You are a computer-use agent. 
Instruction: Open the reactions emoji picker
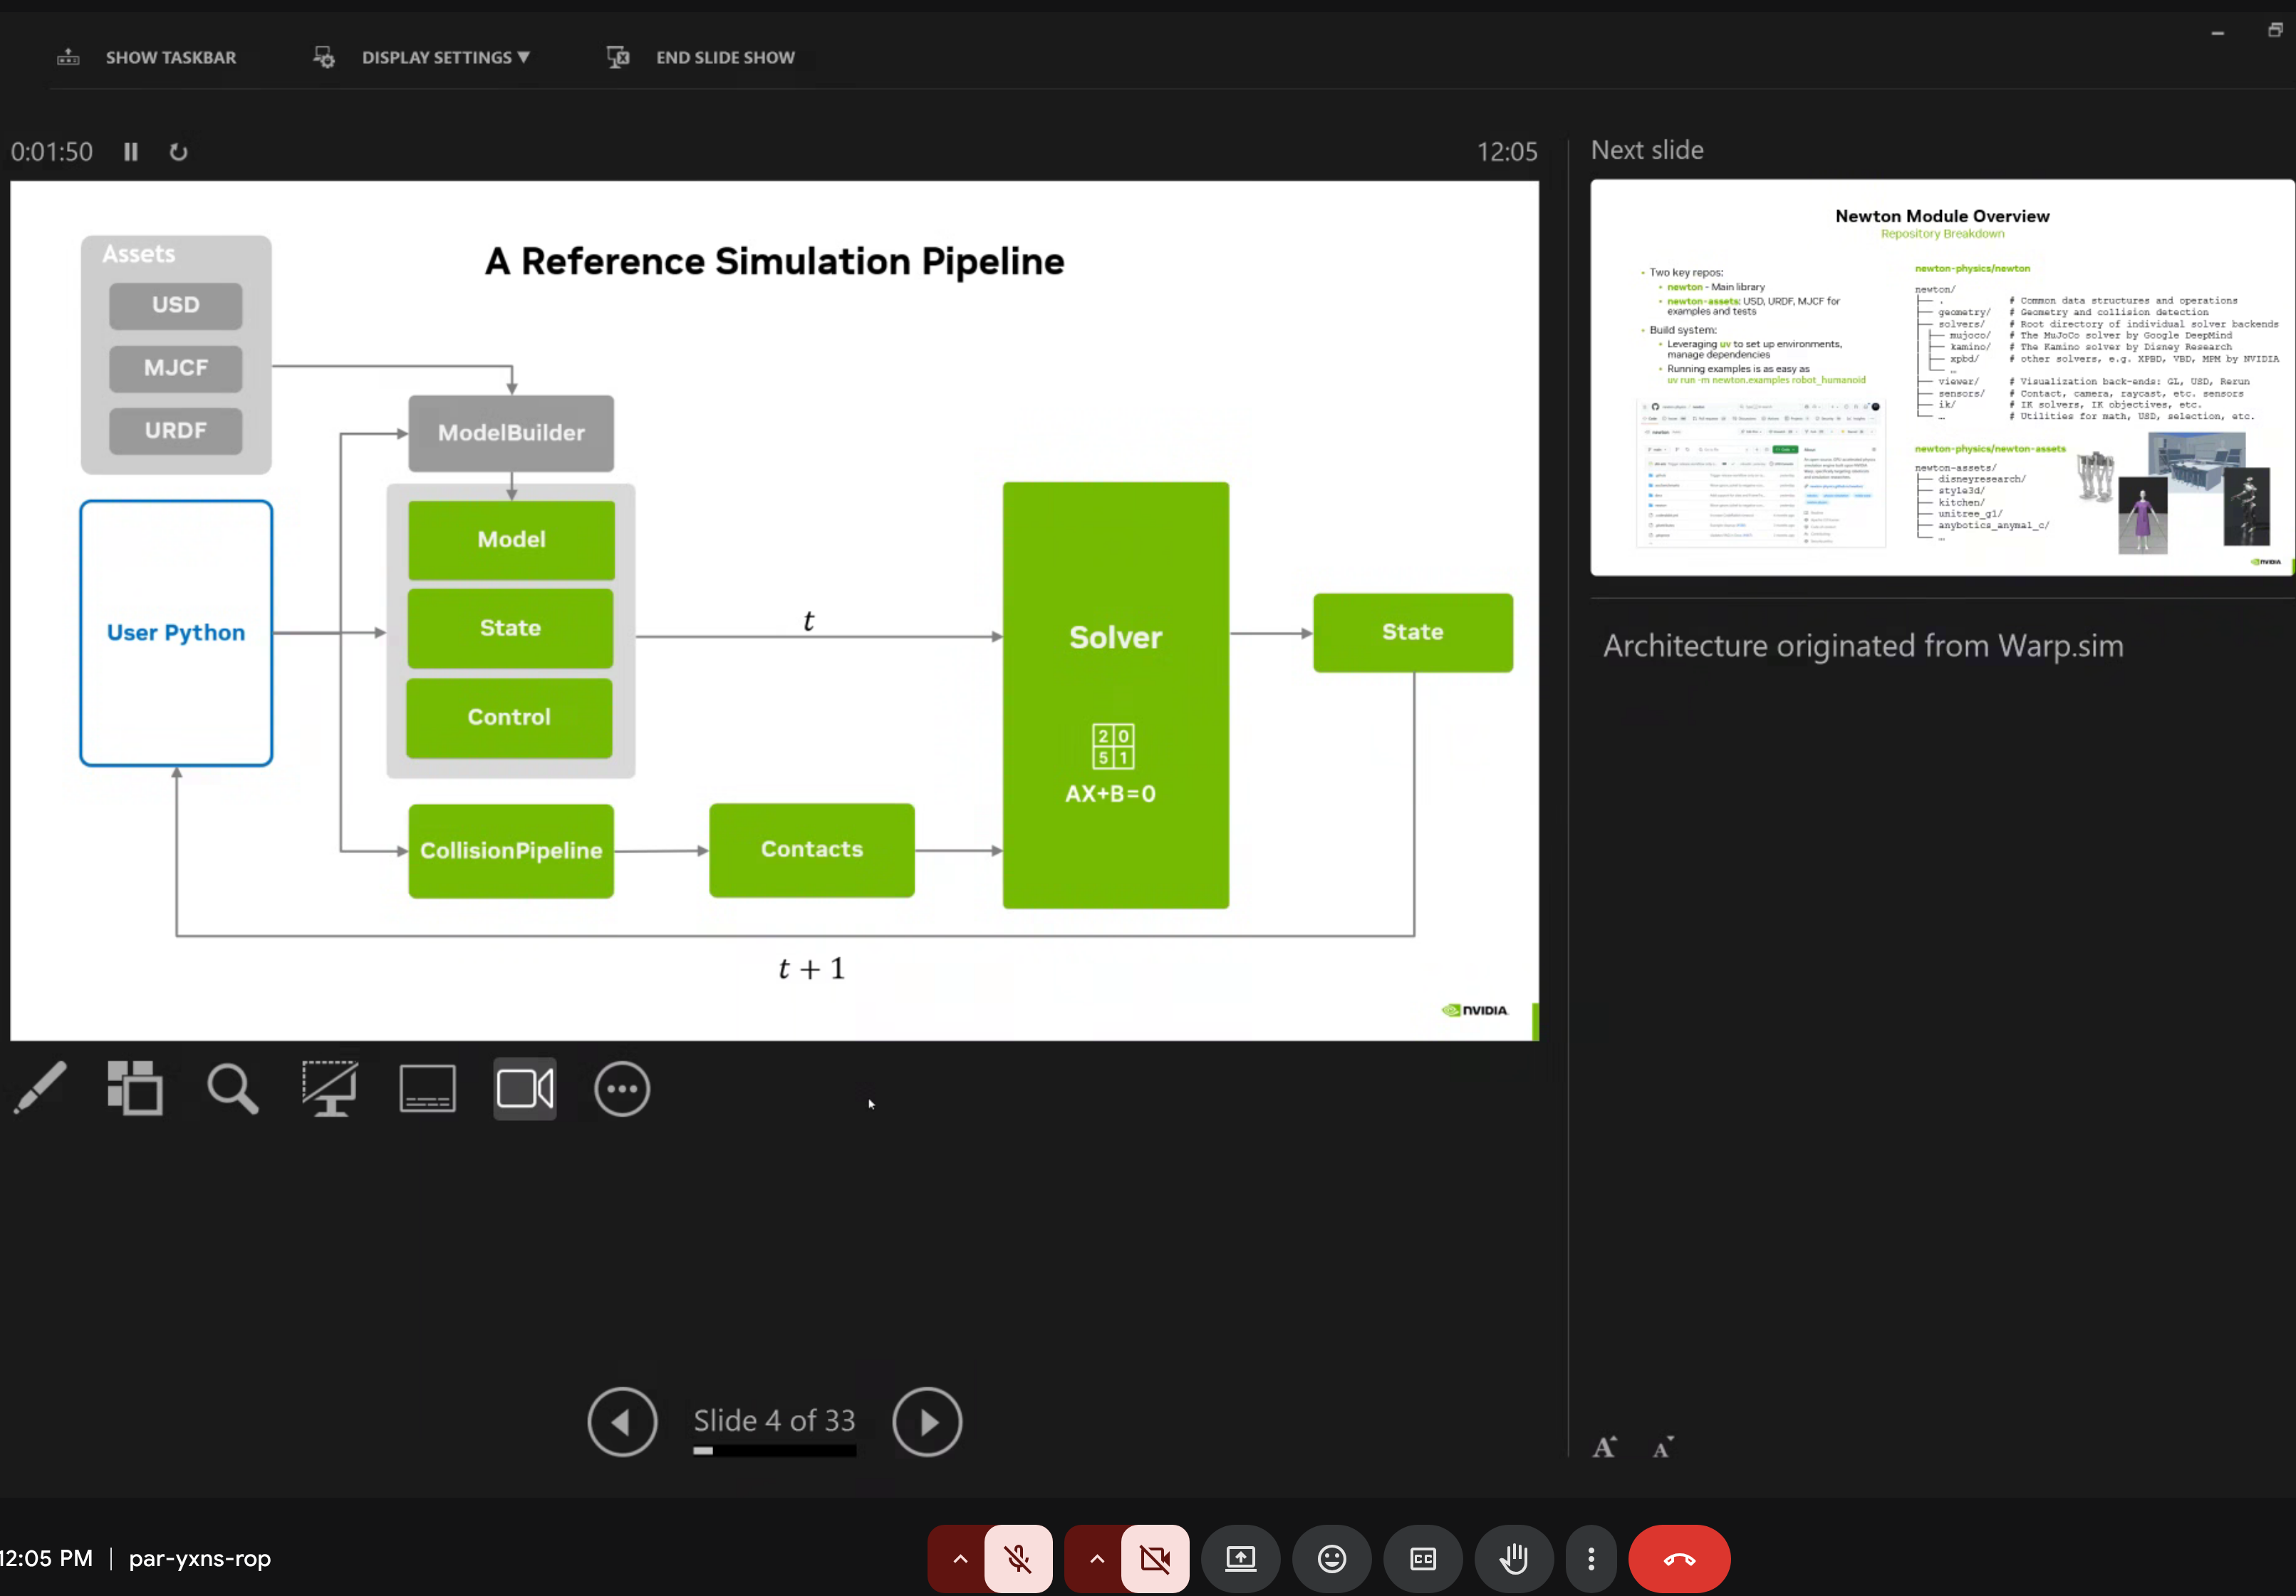1331,1559
